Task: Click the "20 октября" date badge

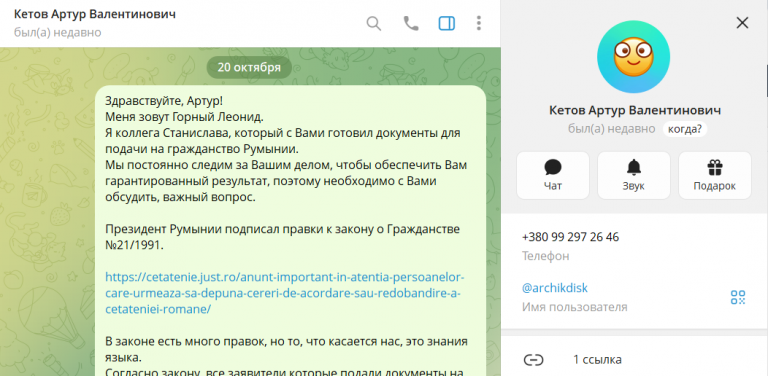Action: tap(249, 68)
